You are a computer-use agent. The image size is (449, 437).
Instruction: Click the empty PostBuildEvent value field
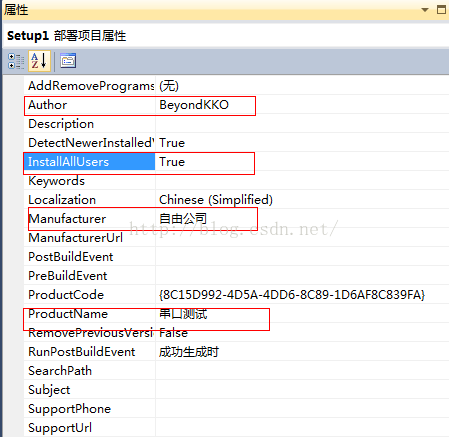(302, 257)
